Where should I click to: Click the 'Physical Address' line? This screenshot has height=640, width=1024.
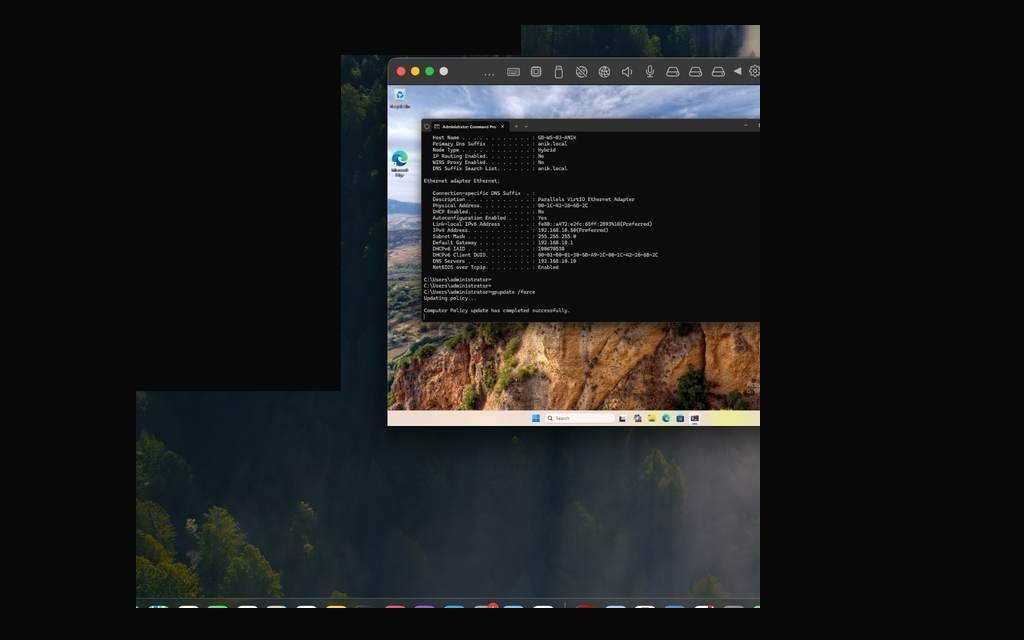tap(510, 206)
